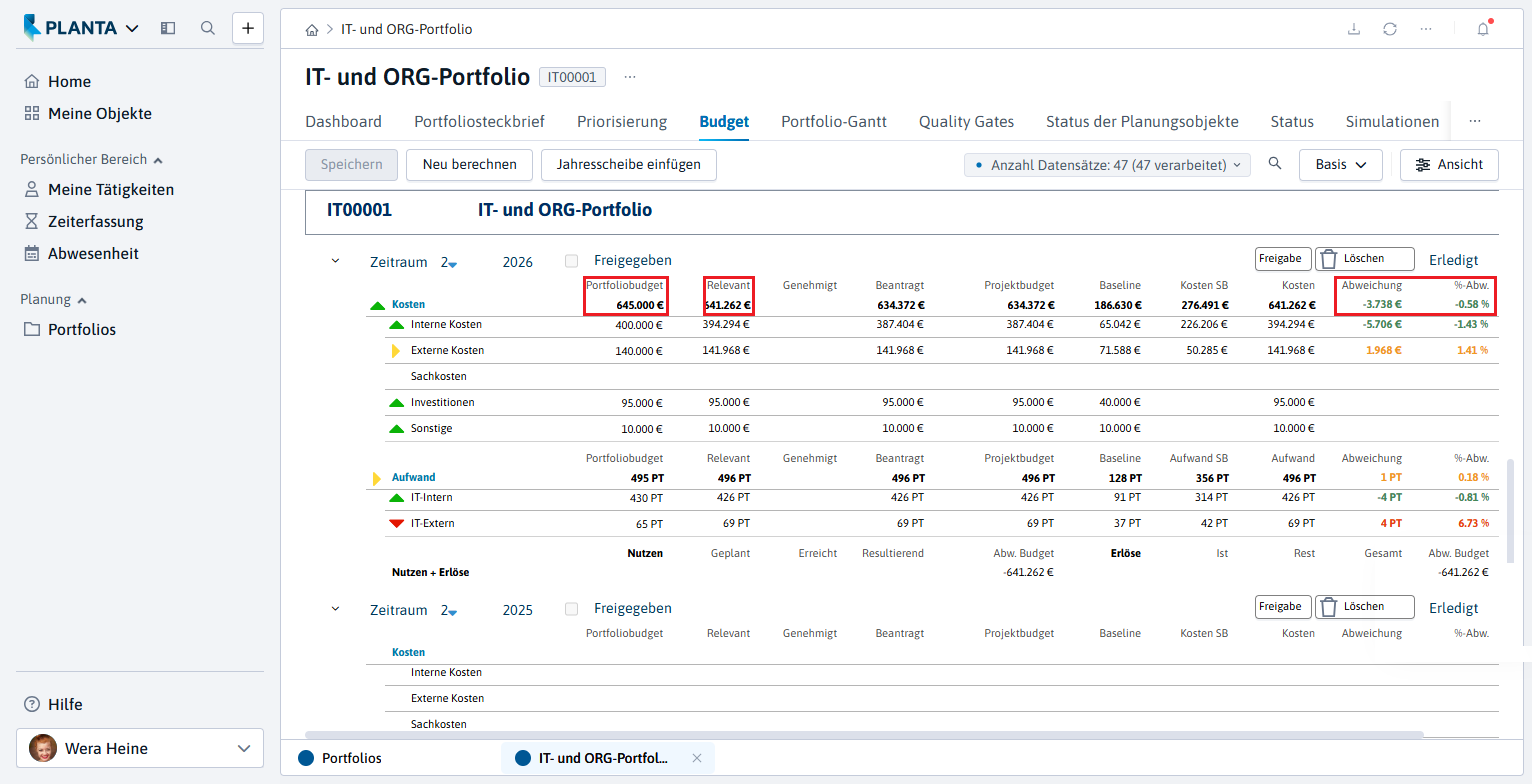Screen dimensions: 1532x784
Task: Refresh using the reload icon
Action: [1390, 29]
